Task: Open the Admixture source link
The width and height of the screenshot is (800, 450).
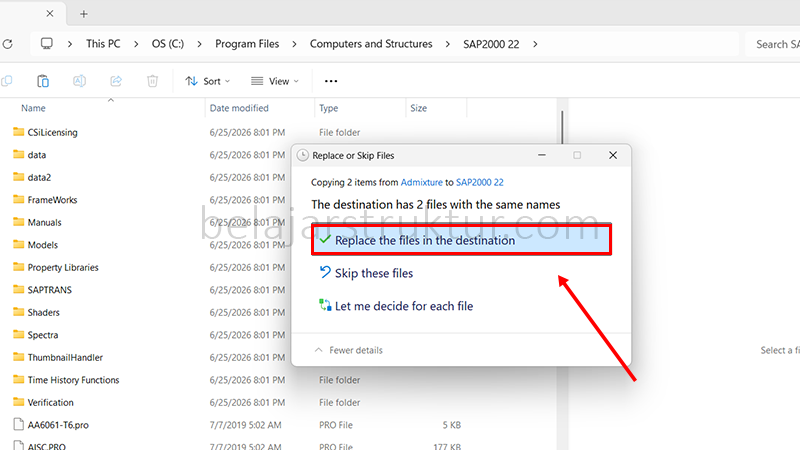Action: (421, 182)
